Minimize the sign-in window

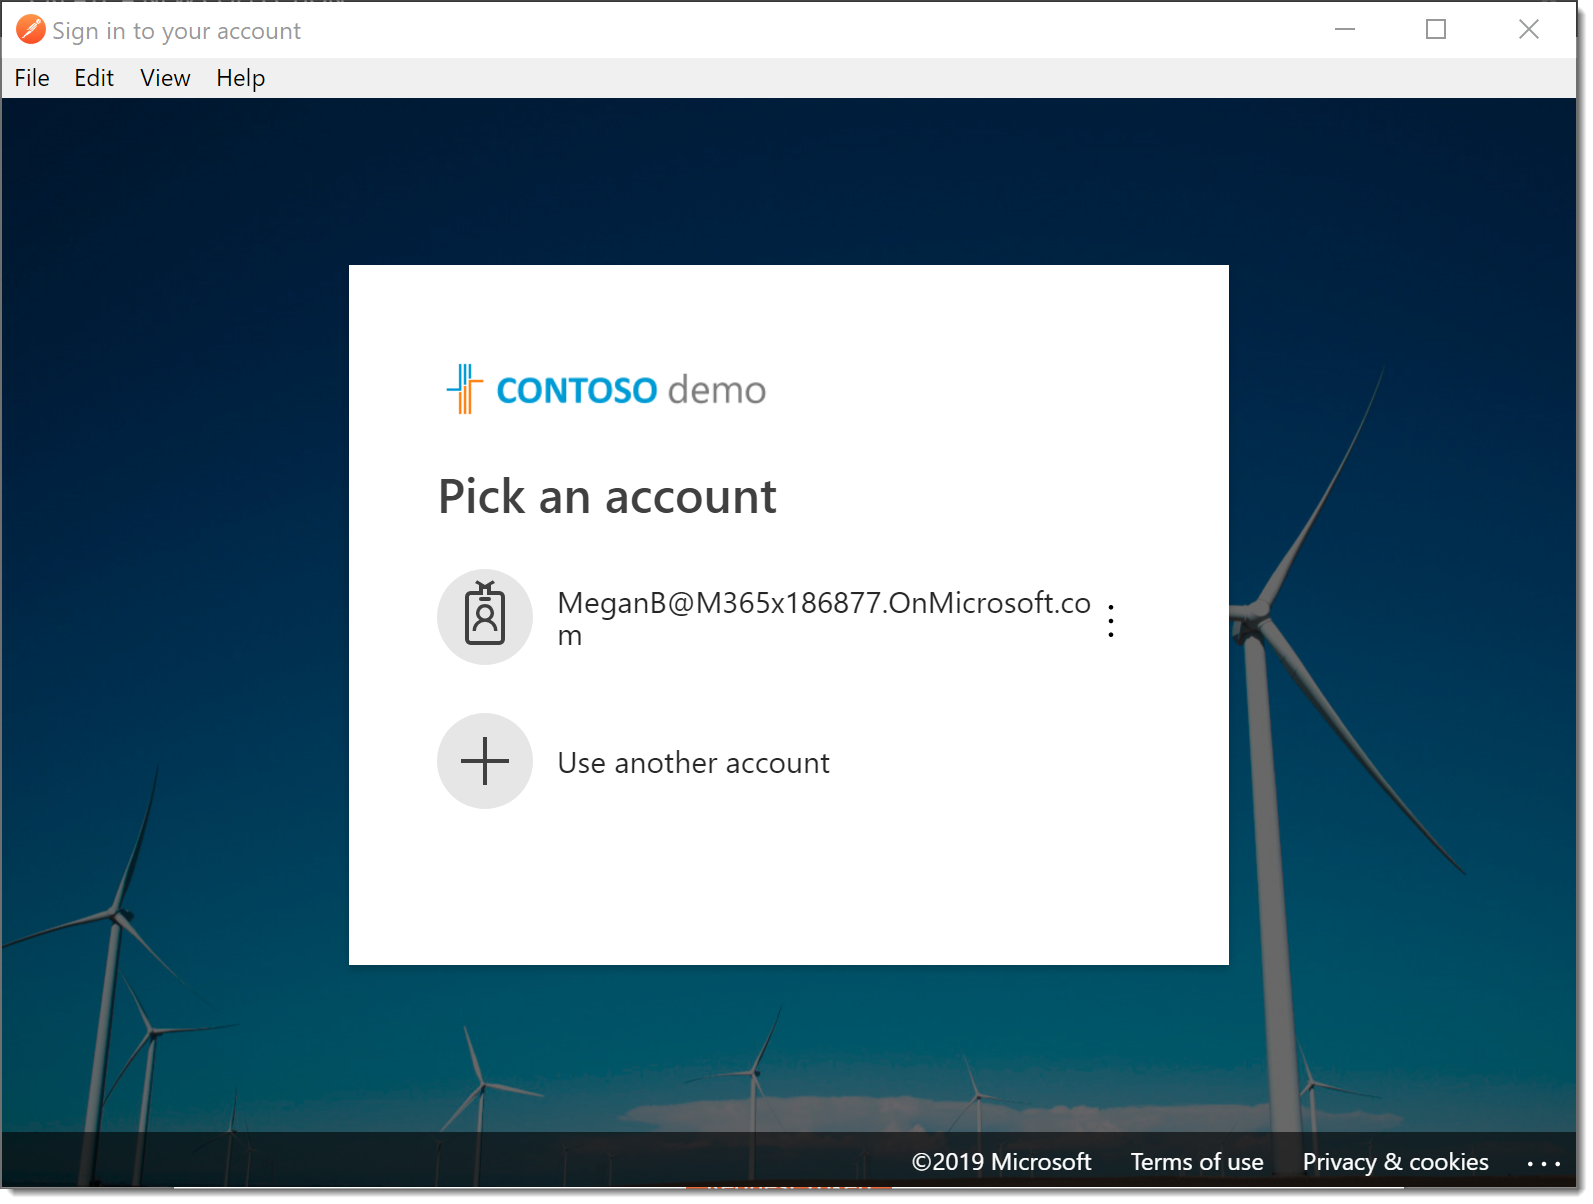click(1345, 30)
